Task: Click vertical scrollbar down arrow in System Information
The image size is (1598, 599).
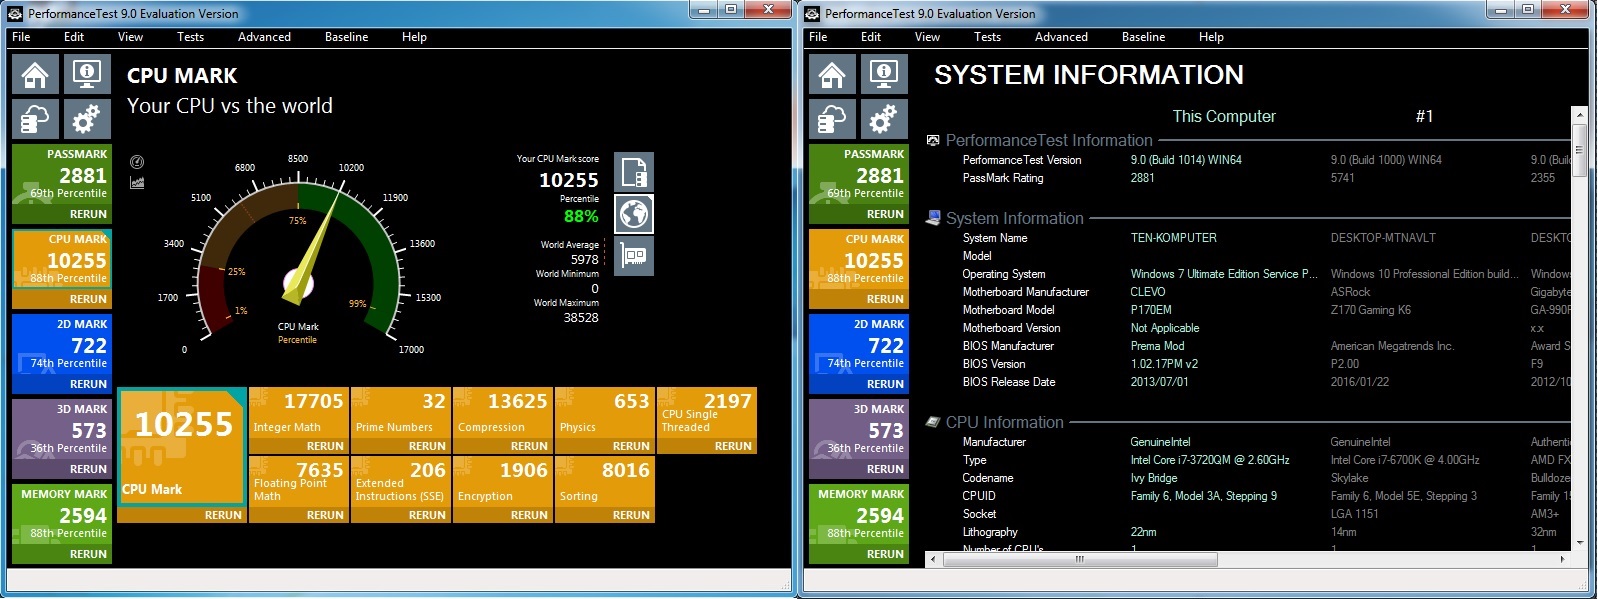Action: 1580,543
